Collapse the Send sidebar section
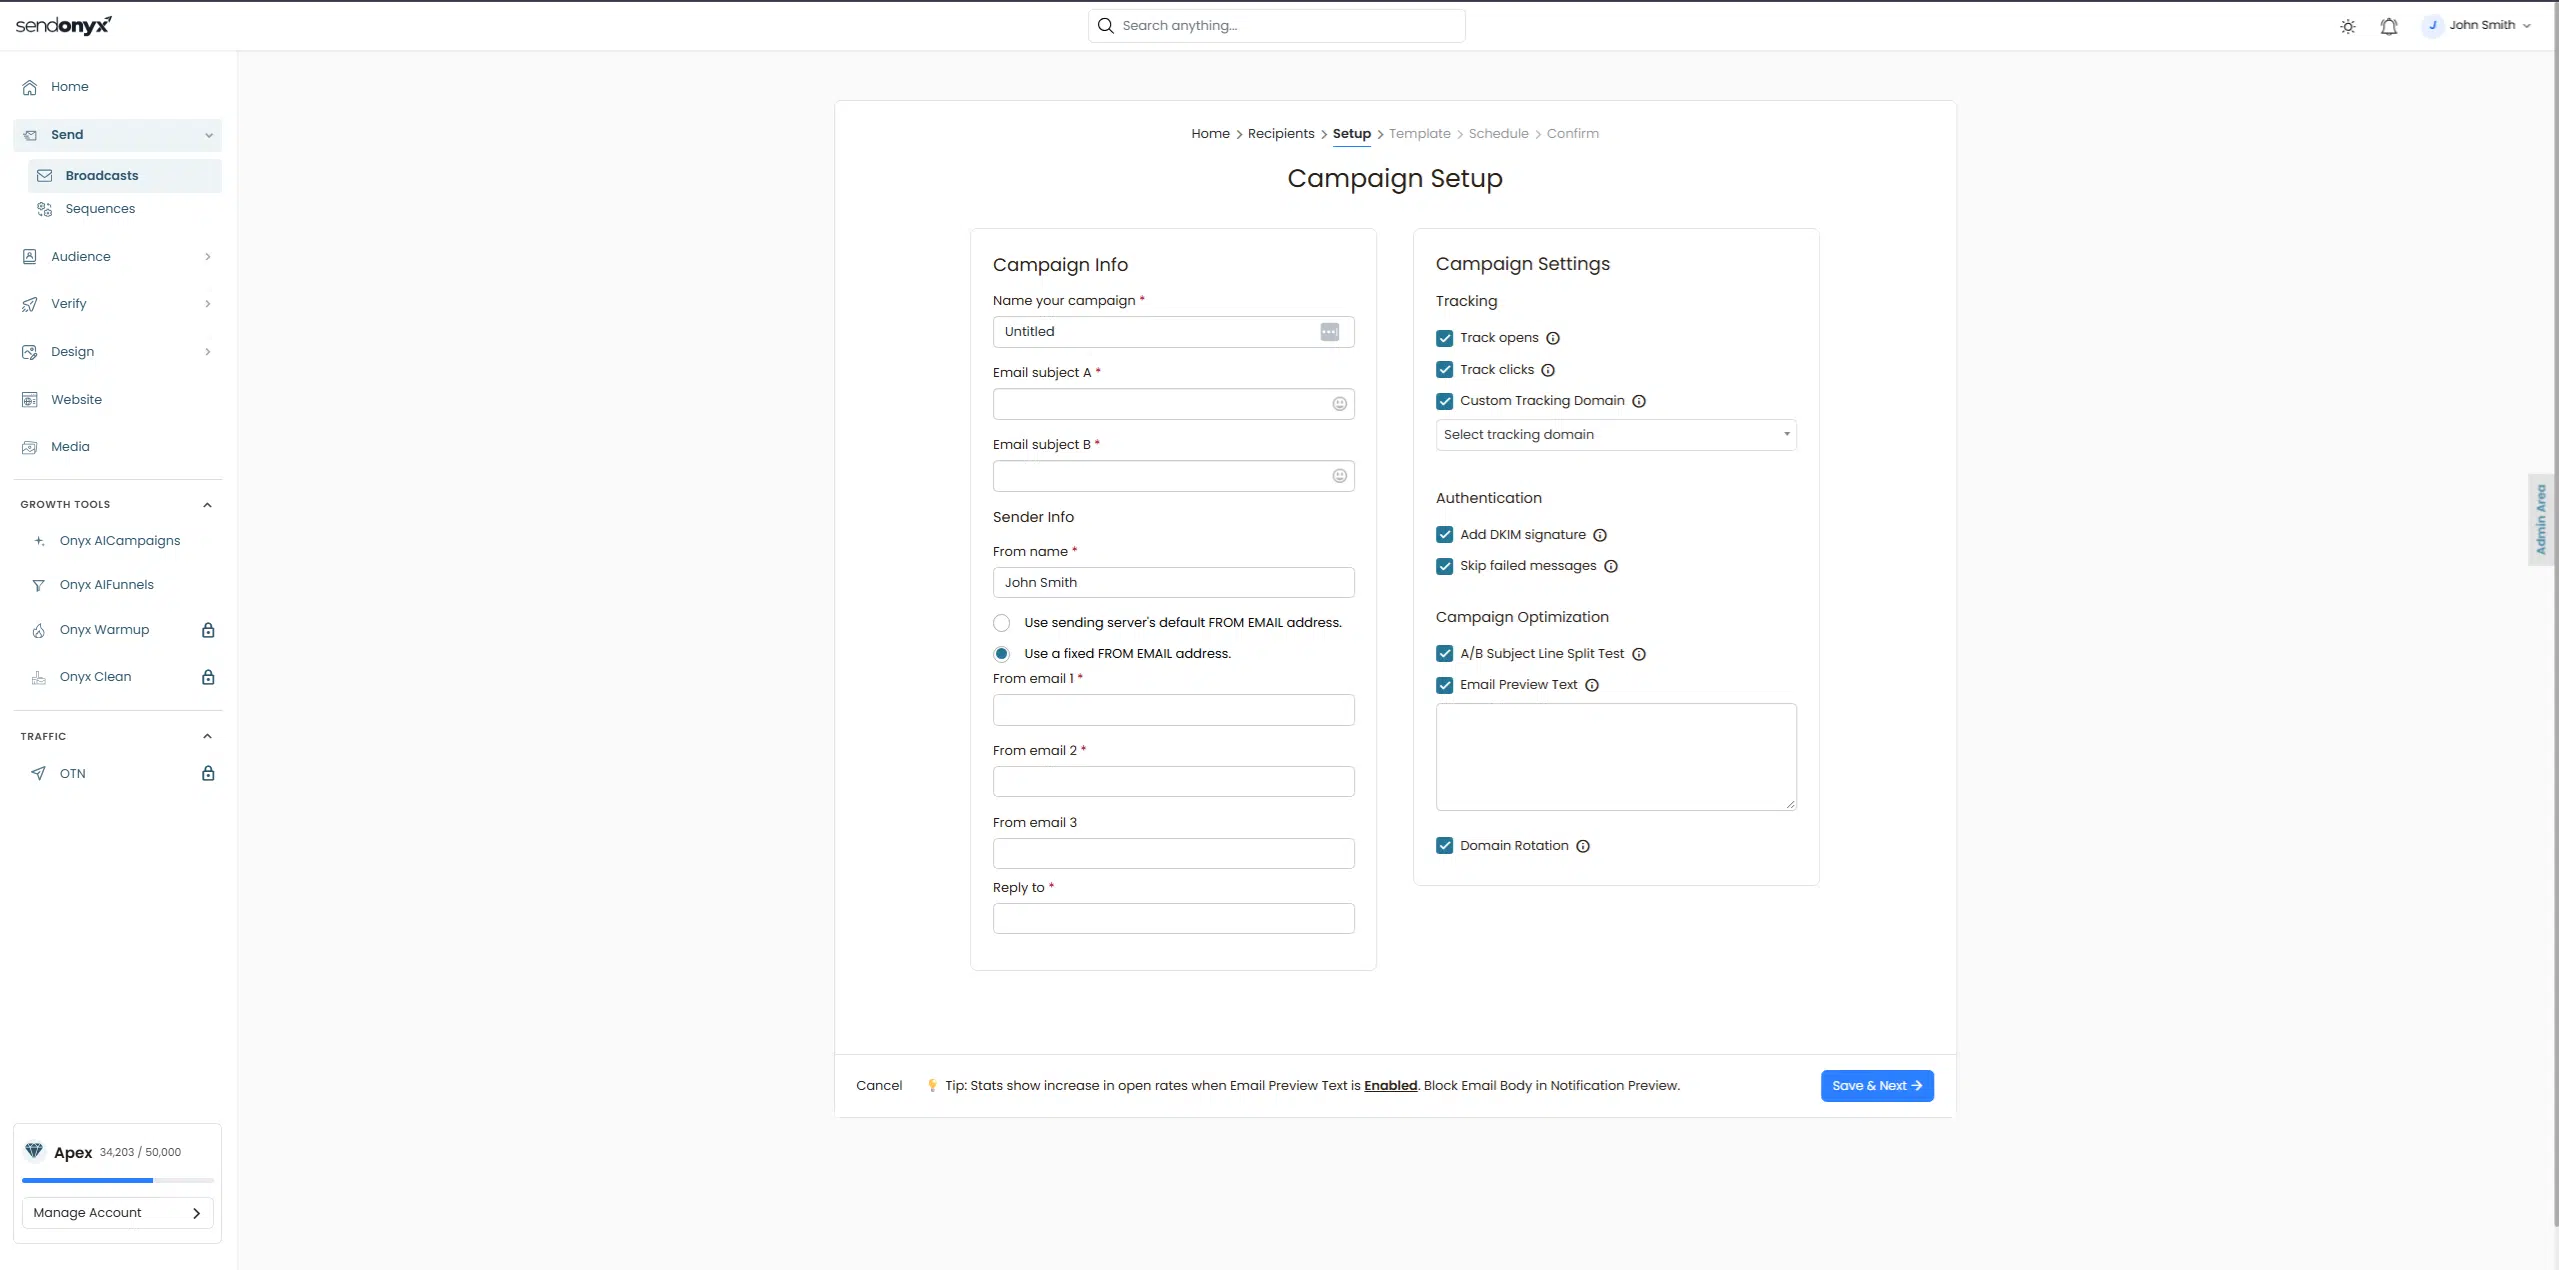Image resolution: width=2559 pixels, height=1270 pixels. click(118, 135)
